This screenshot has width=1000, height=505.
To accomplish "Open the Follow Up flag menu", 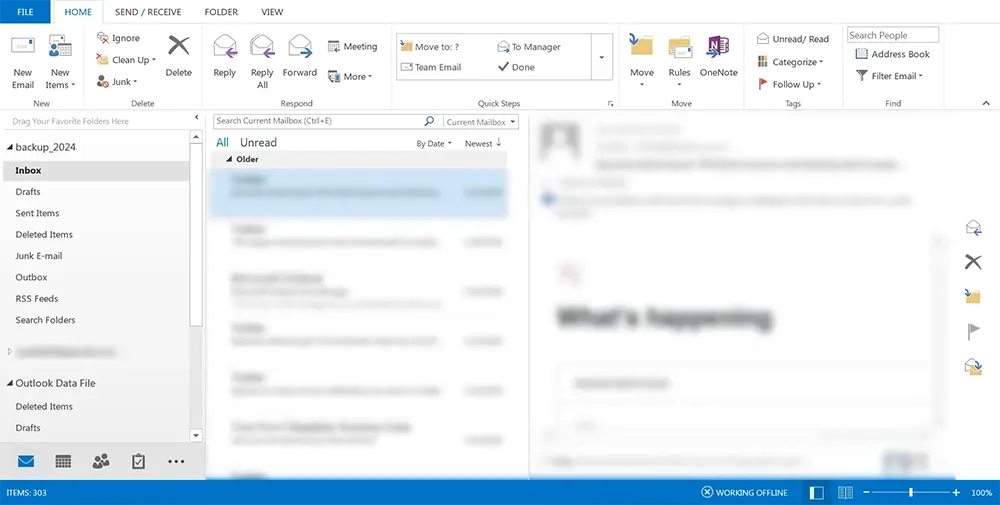I will tap(789, 84).
